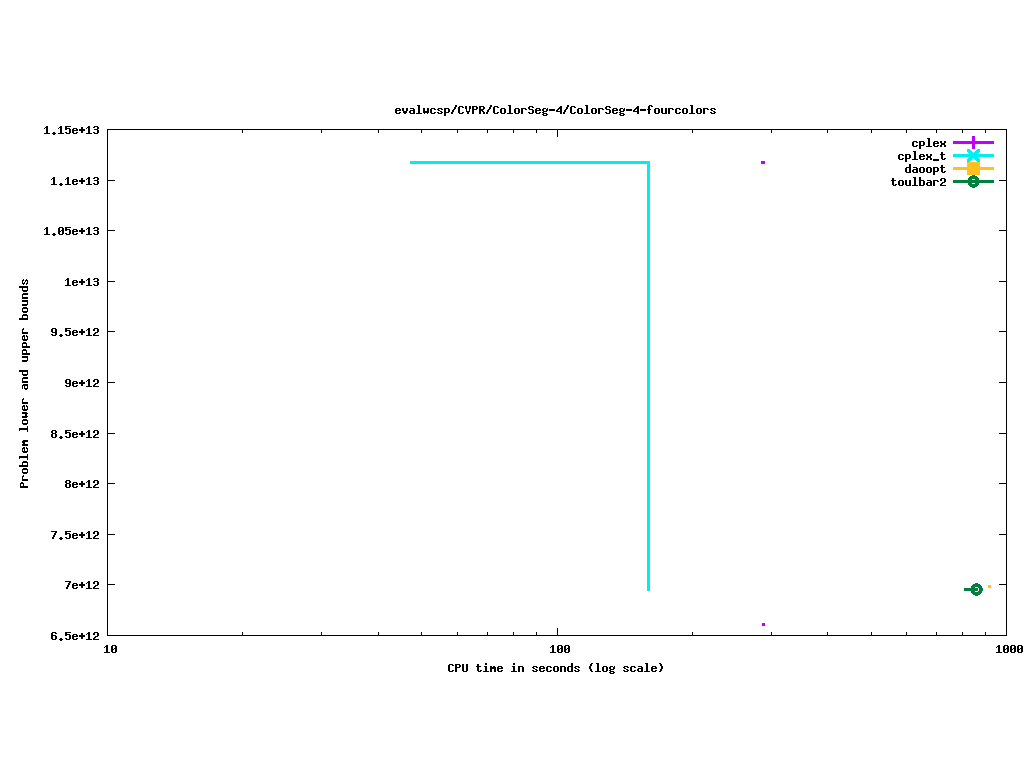The width and height of the screenshot is (1024, 768).
Task: Click the cyan vertical cplex_t line segment
Action: point(648,380)
